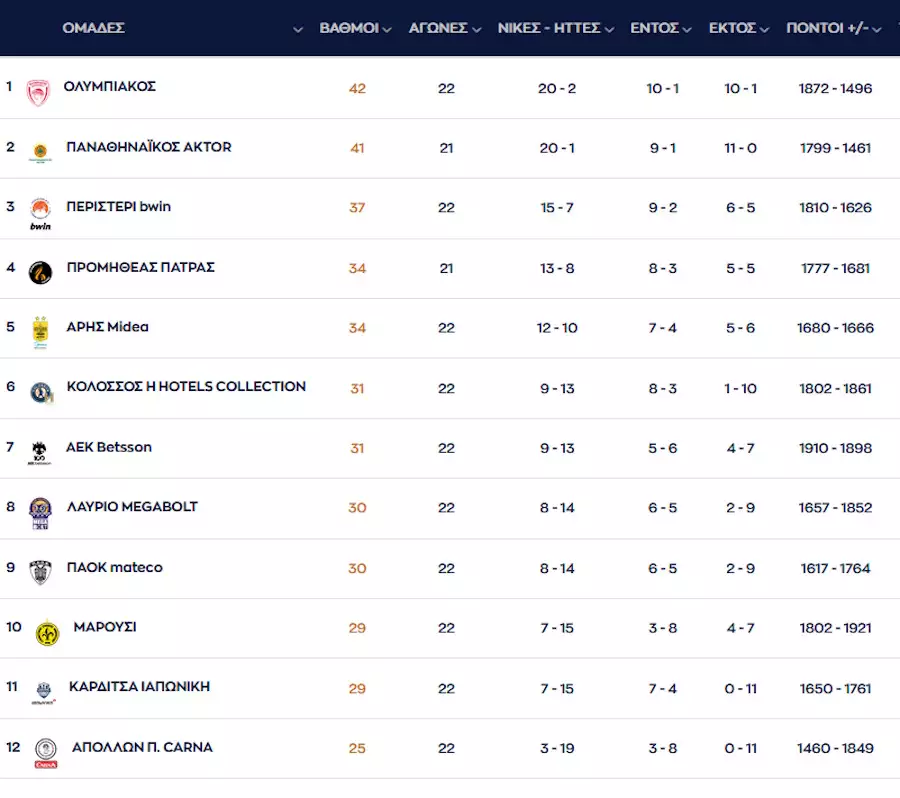Click the Promitheas Patras team logo
Viewport: 900px width, 798px height.
click(40, 272)
